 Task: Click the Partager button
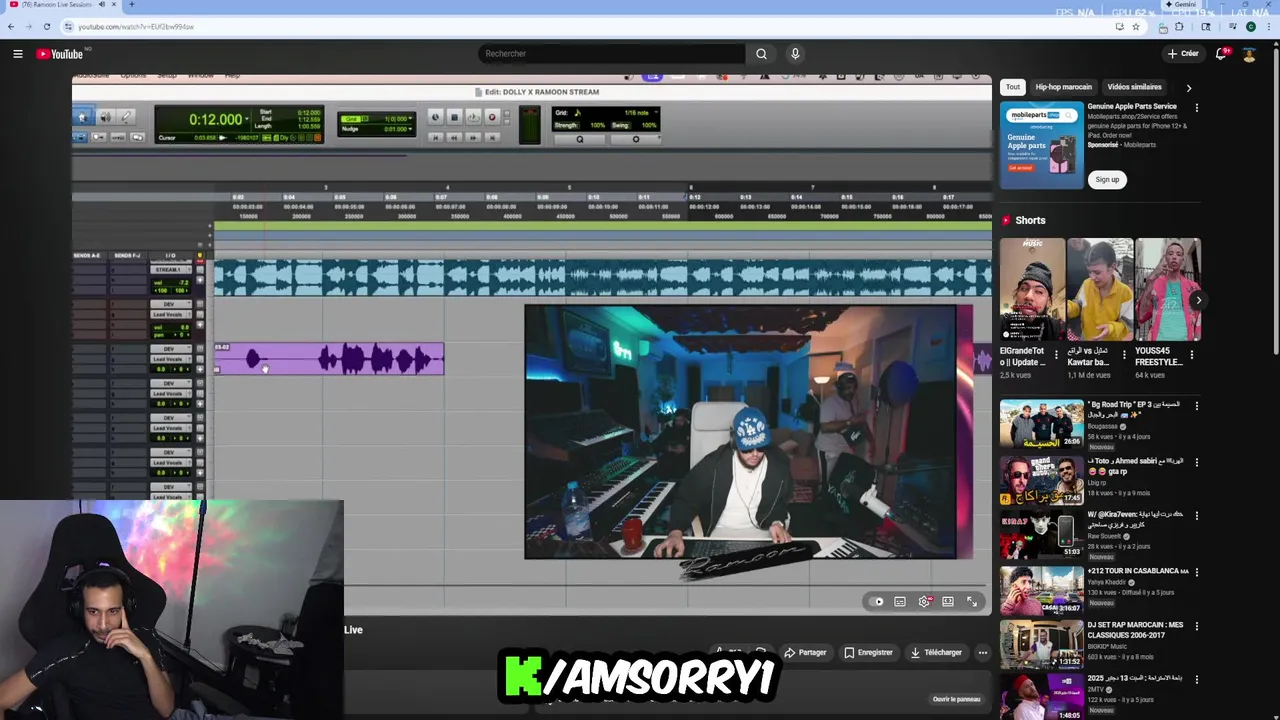(805, 653)
